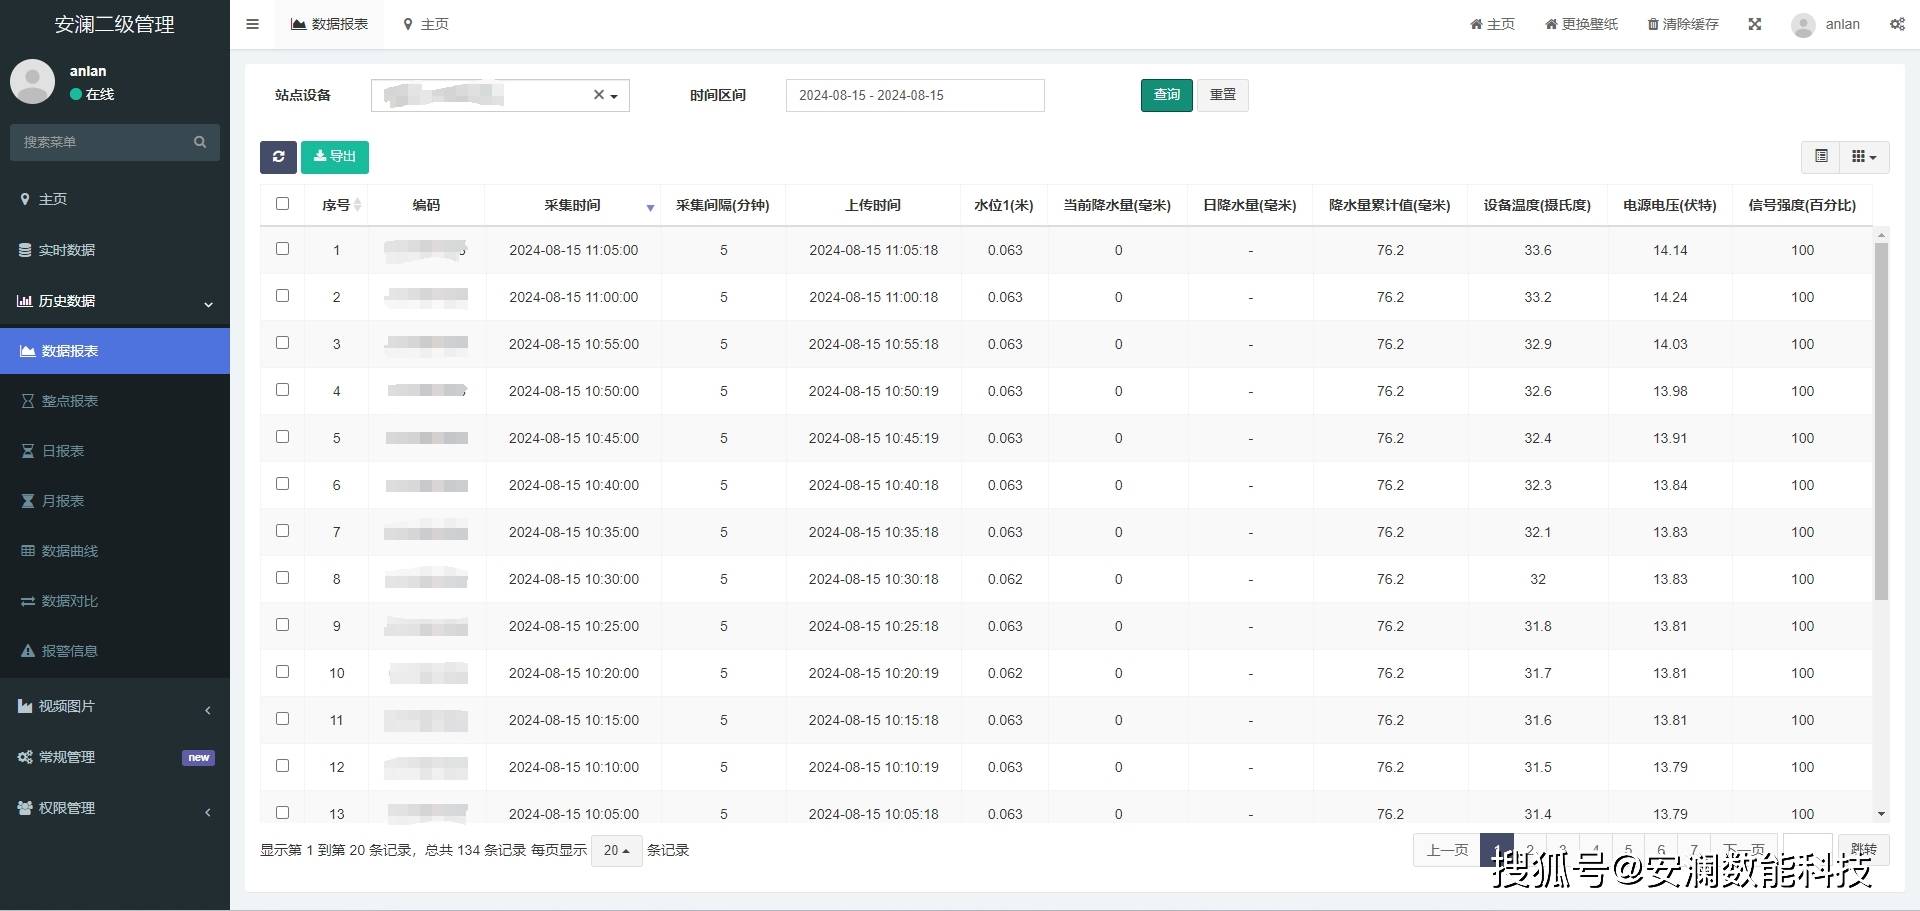Open 报警信息 in the sidebar
Image resolution: width=1920 pixels, height=911 pixels.
coord(115,651)
